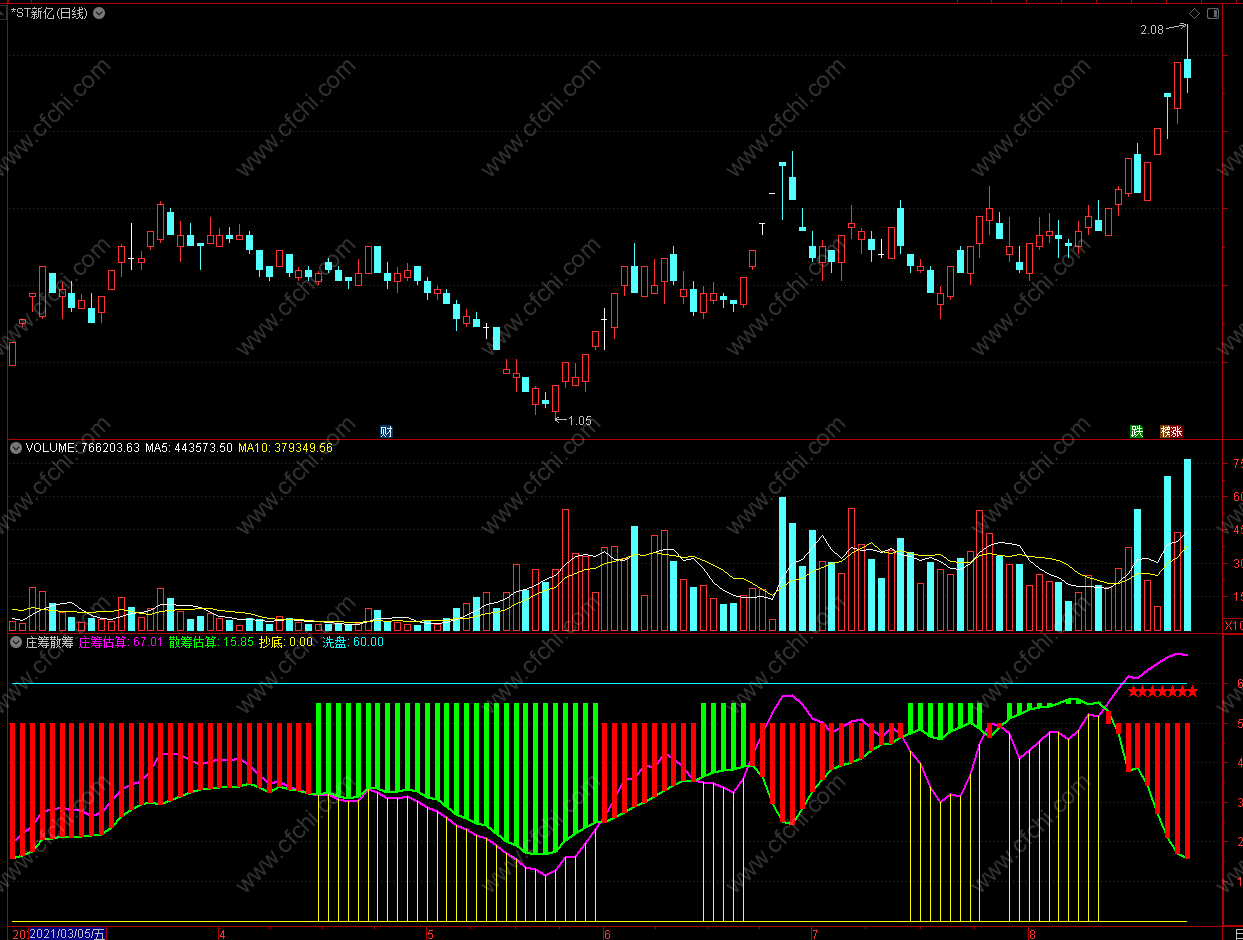This screenshot has height=940, width=1243.
Task: Toggle the side panel icon at top right
Action: click(x=1213, y=14)
